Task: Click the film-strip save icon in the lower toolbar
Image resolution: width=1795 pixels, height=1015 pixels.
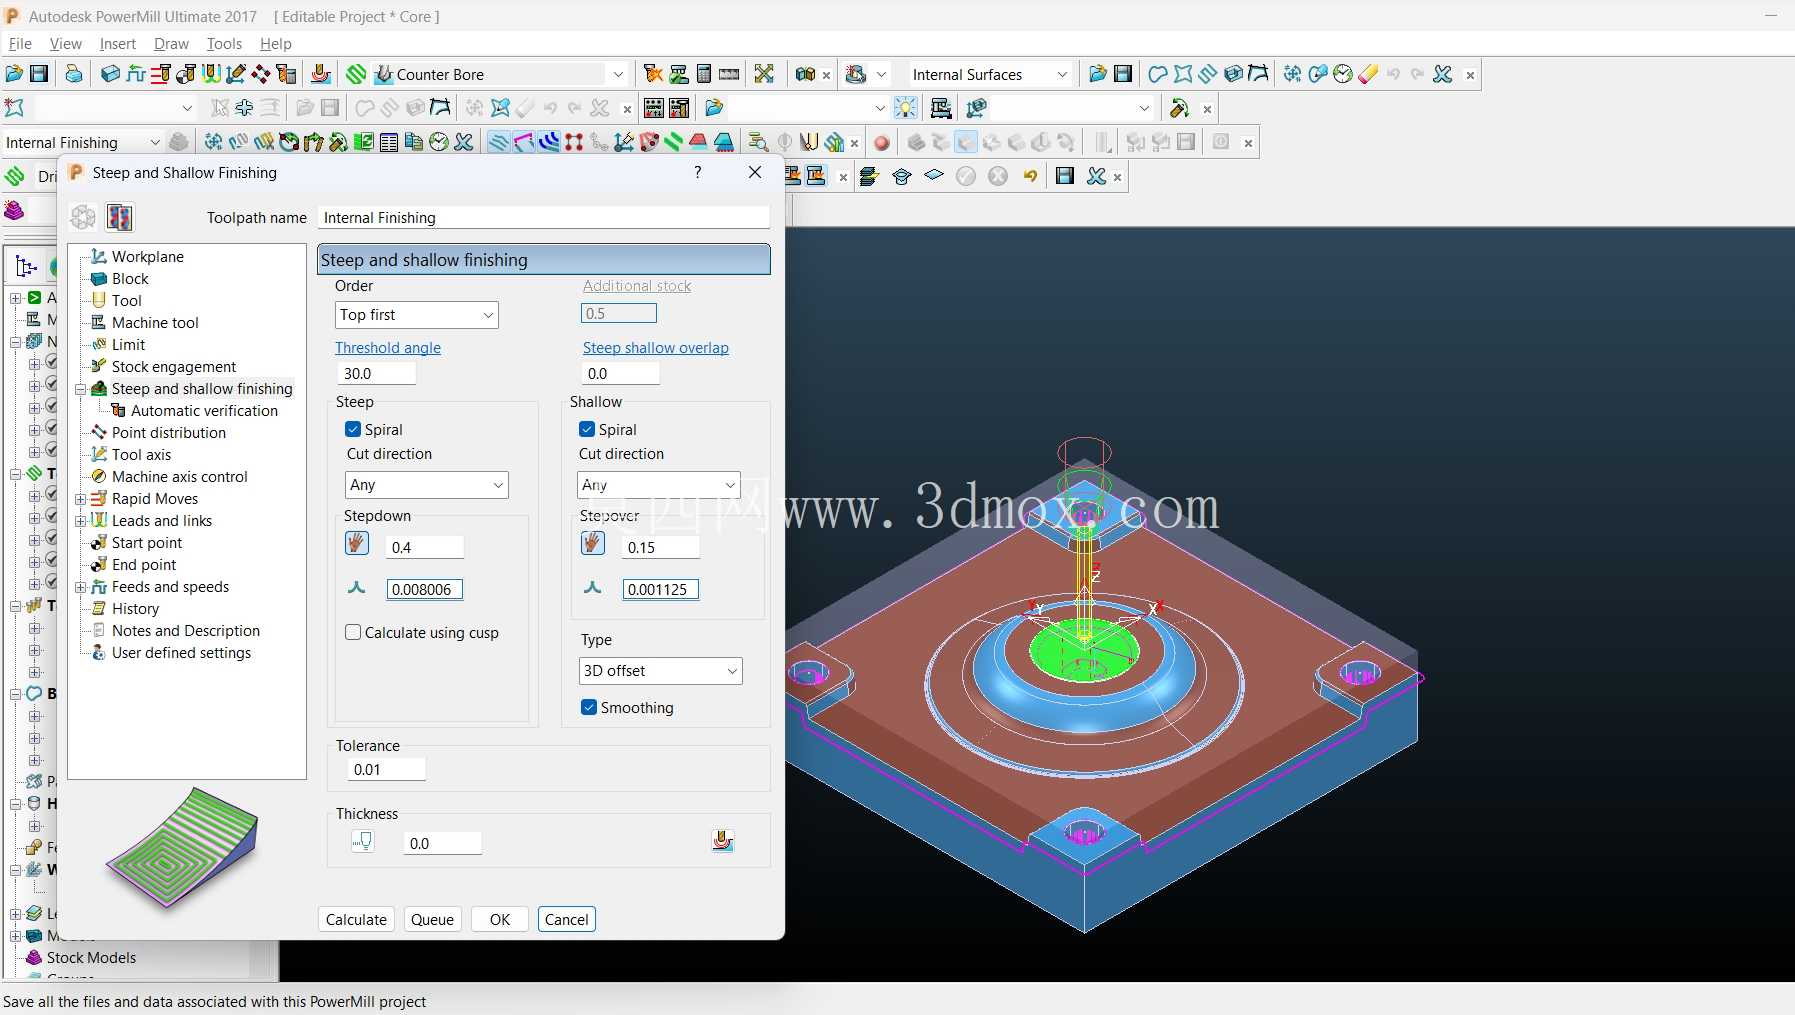Action: (1065, 176)
